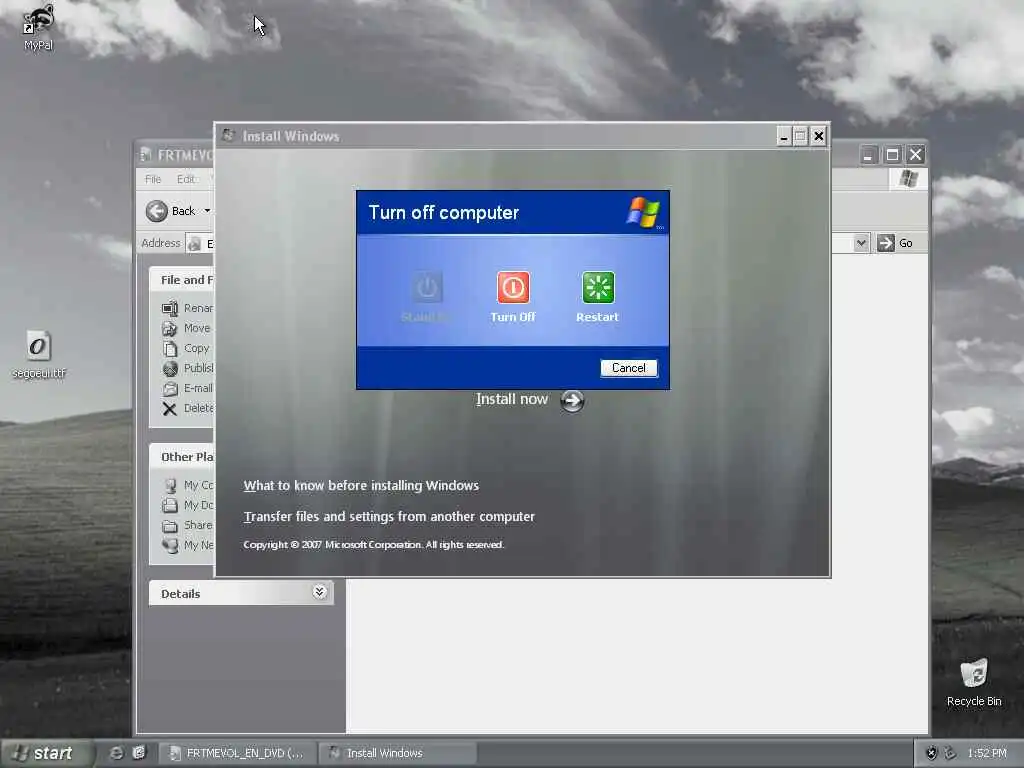This screenshot has width=1024, height=768.
Task: Open the MyPal desktop shortcut
Action: pos(38,27)
